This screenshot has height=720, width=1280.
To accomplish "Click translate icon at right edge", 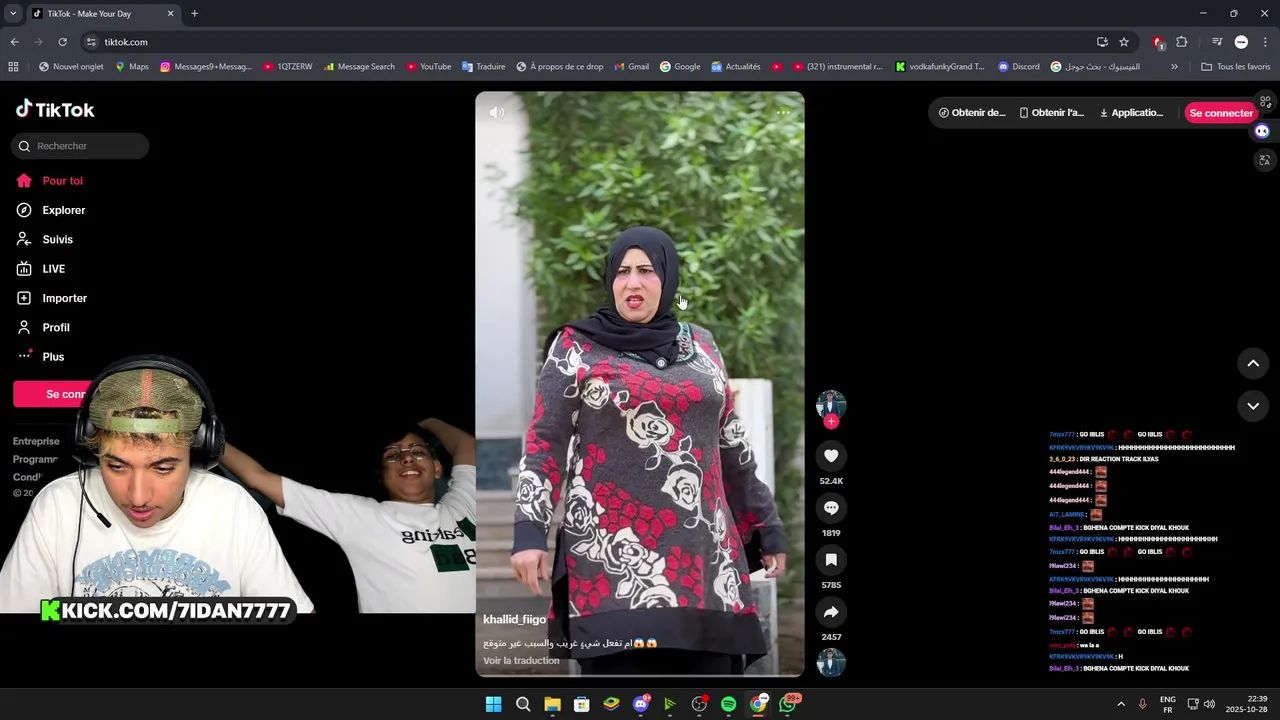I will 1265,160.
